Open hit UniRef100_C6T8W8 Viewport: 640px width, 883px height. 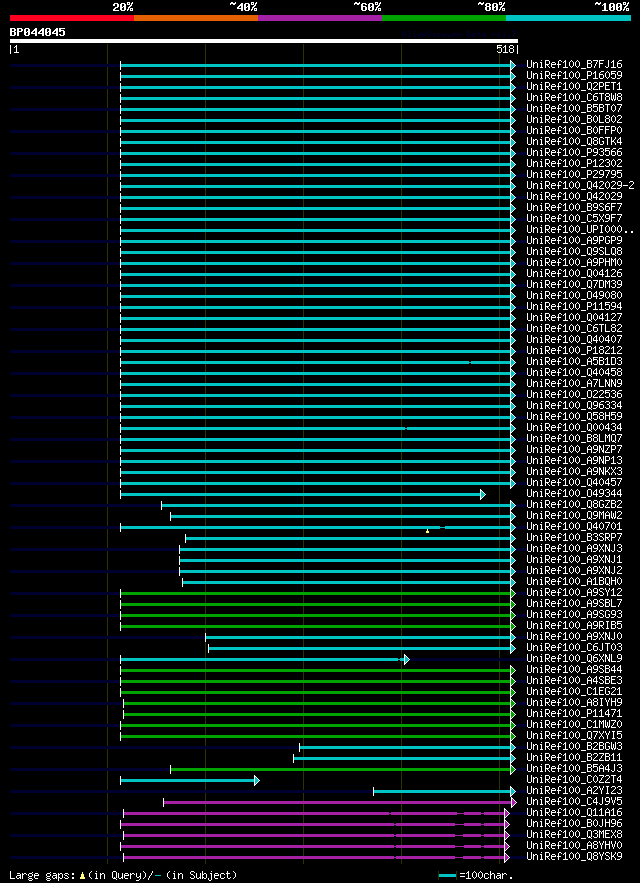574,97
